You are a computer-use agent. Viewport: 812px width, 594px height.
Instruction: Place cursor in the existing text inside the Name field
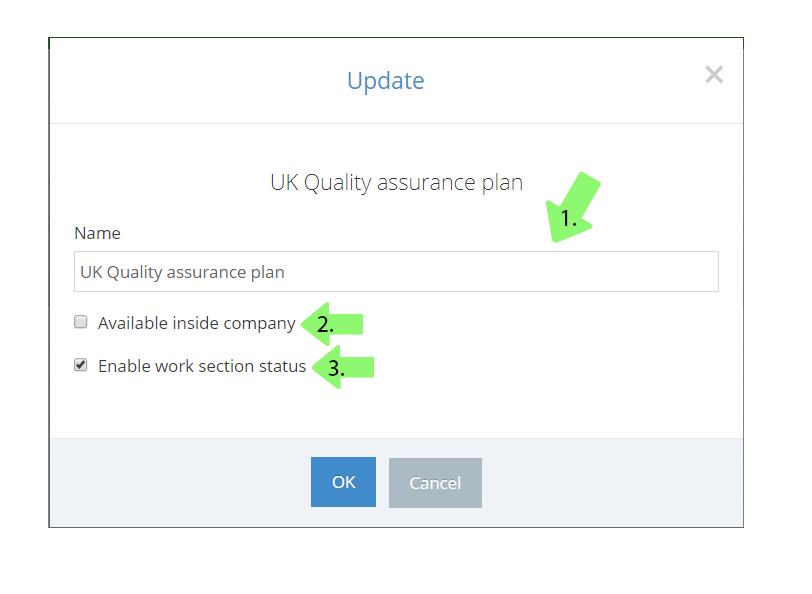click(182, 272)
